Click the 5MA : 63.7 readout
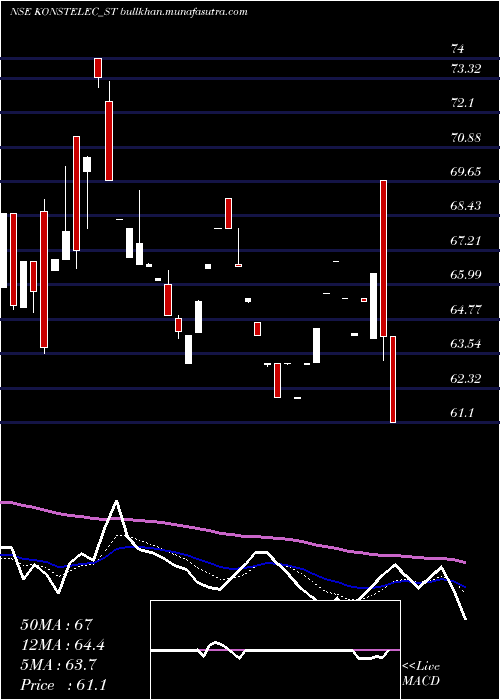This screenshot has width=500, height=700. tap(58, 665)
